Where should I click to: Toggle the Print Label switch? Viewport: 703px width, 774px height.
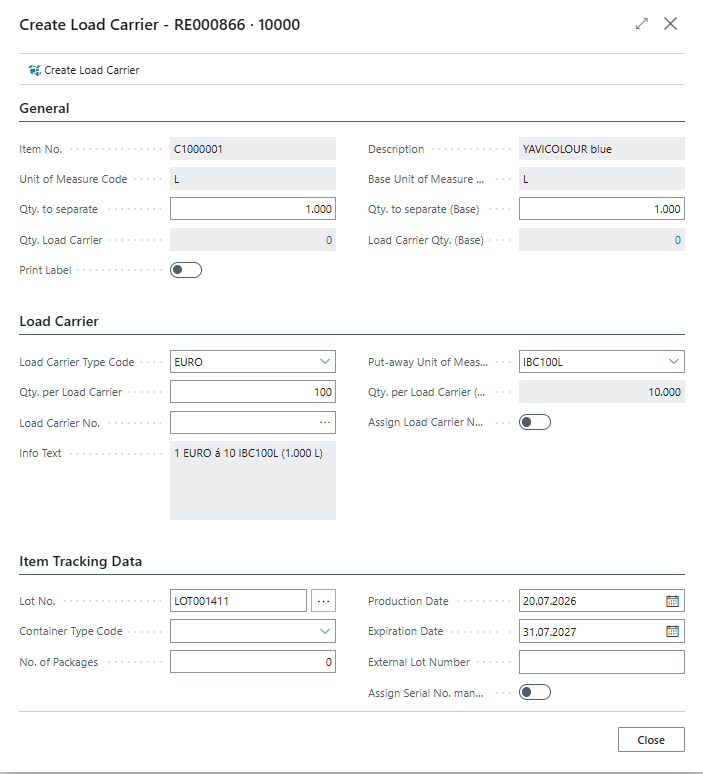tap(186, 270)
